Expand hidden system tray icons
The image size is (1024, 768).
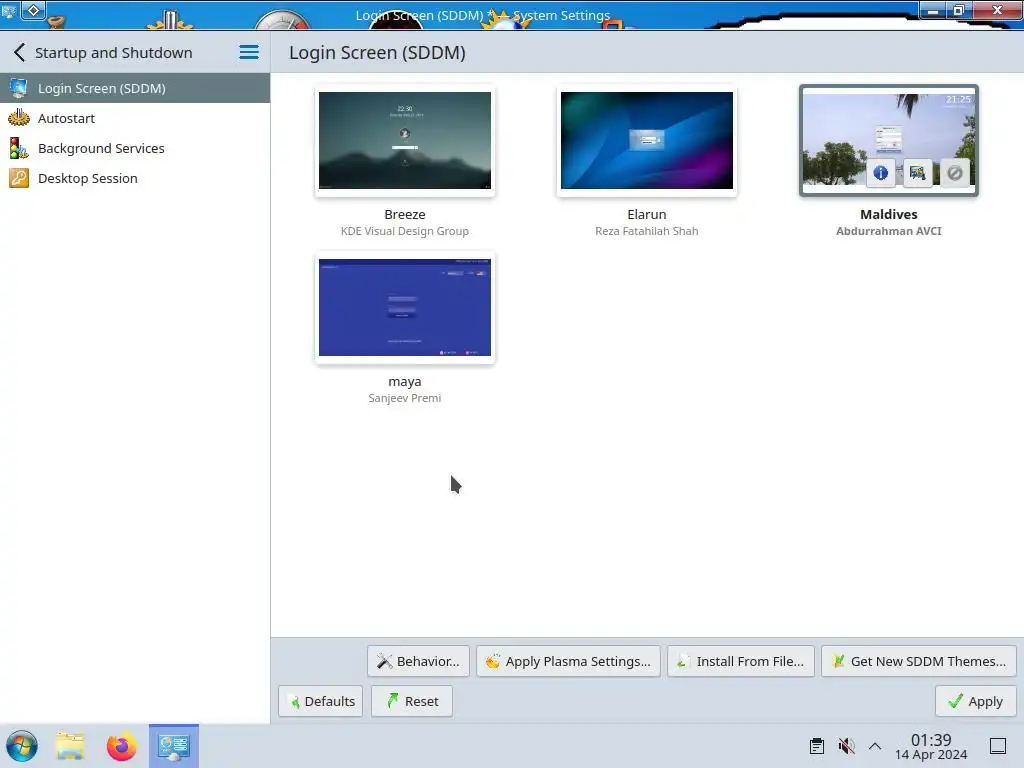point(875,746)
